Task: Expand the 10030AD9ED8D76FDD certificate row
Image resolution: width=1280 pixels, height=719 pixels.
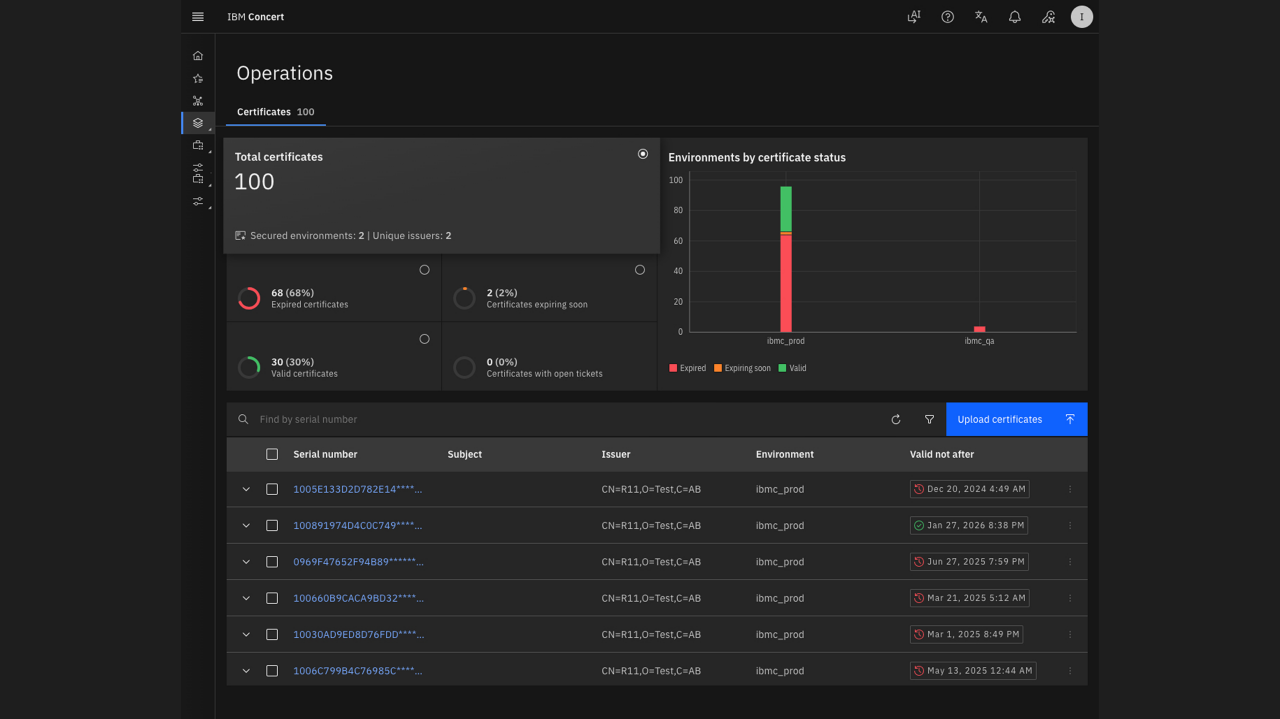Action: tap(246, 634)
